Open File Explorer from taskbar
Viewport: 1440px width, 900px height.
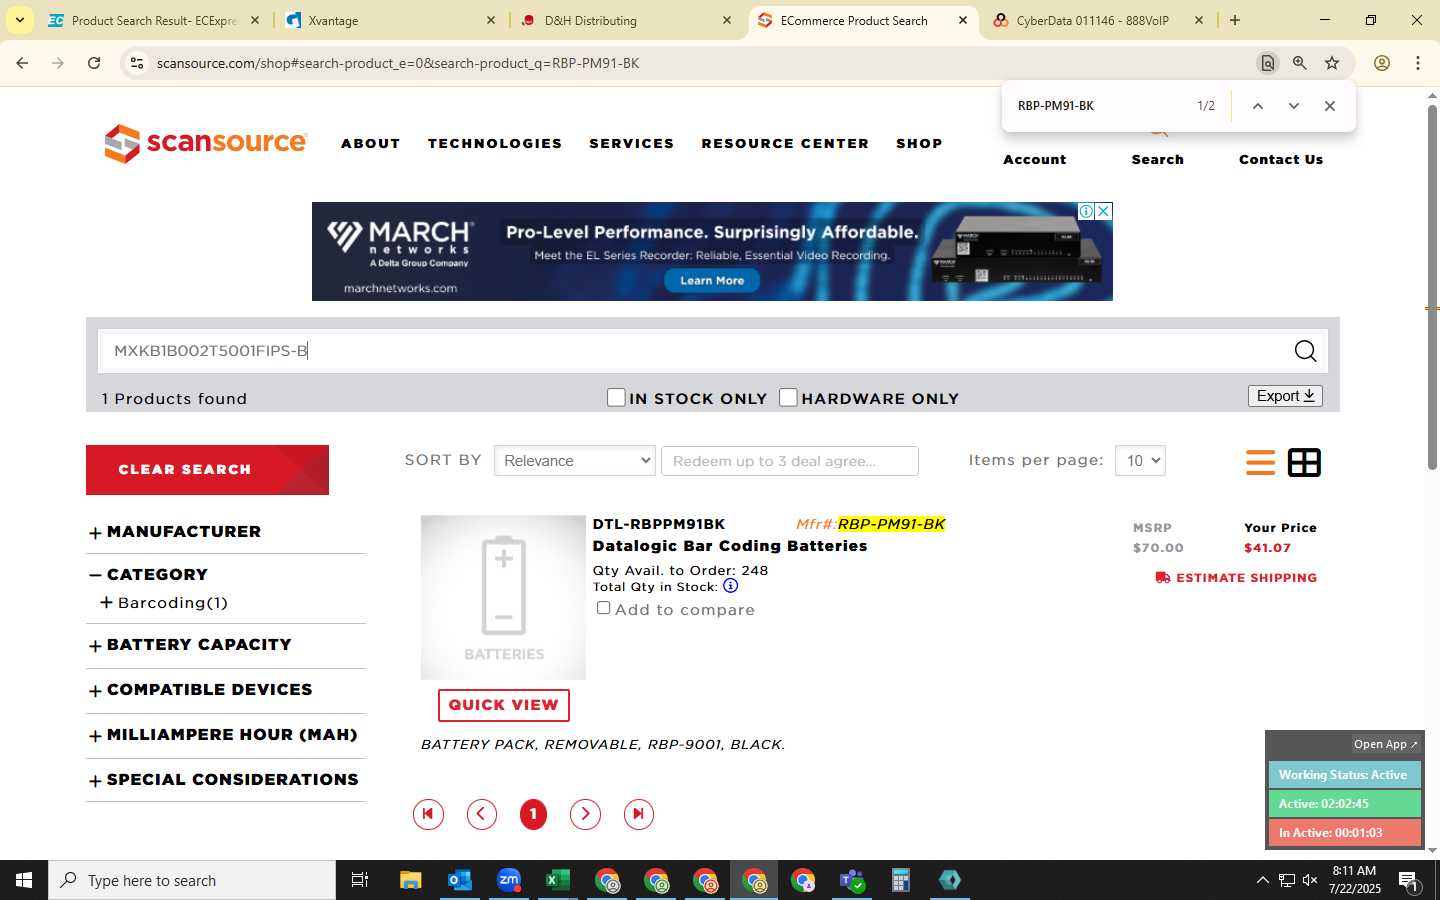(411, 880)
